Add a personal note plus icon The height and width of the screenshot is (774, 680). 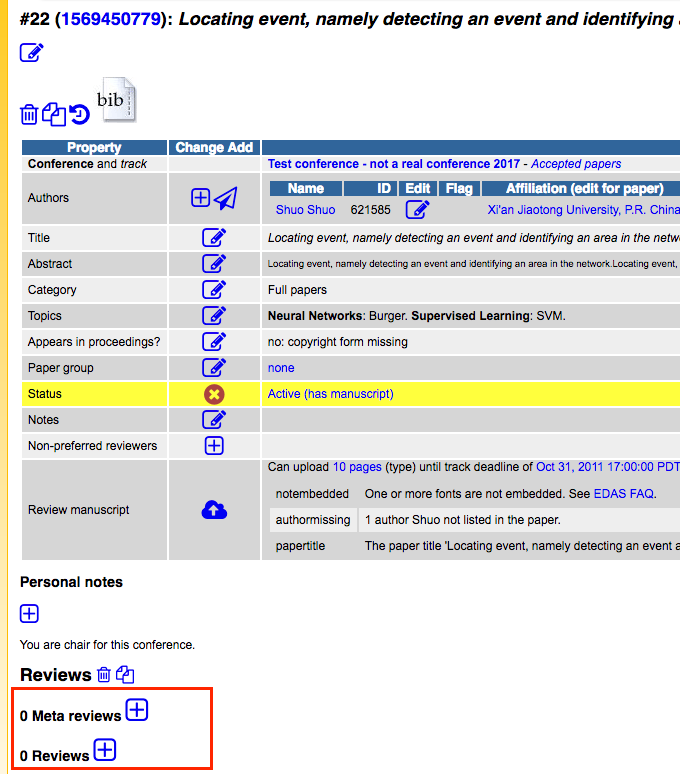pyautogui.click(x=29, y=614)
